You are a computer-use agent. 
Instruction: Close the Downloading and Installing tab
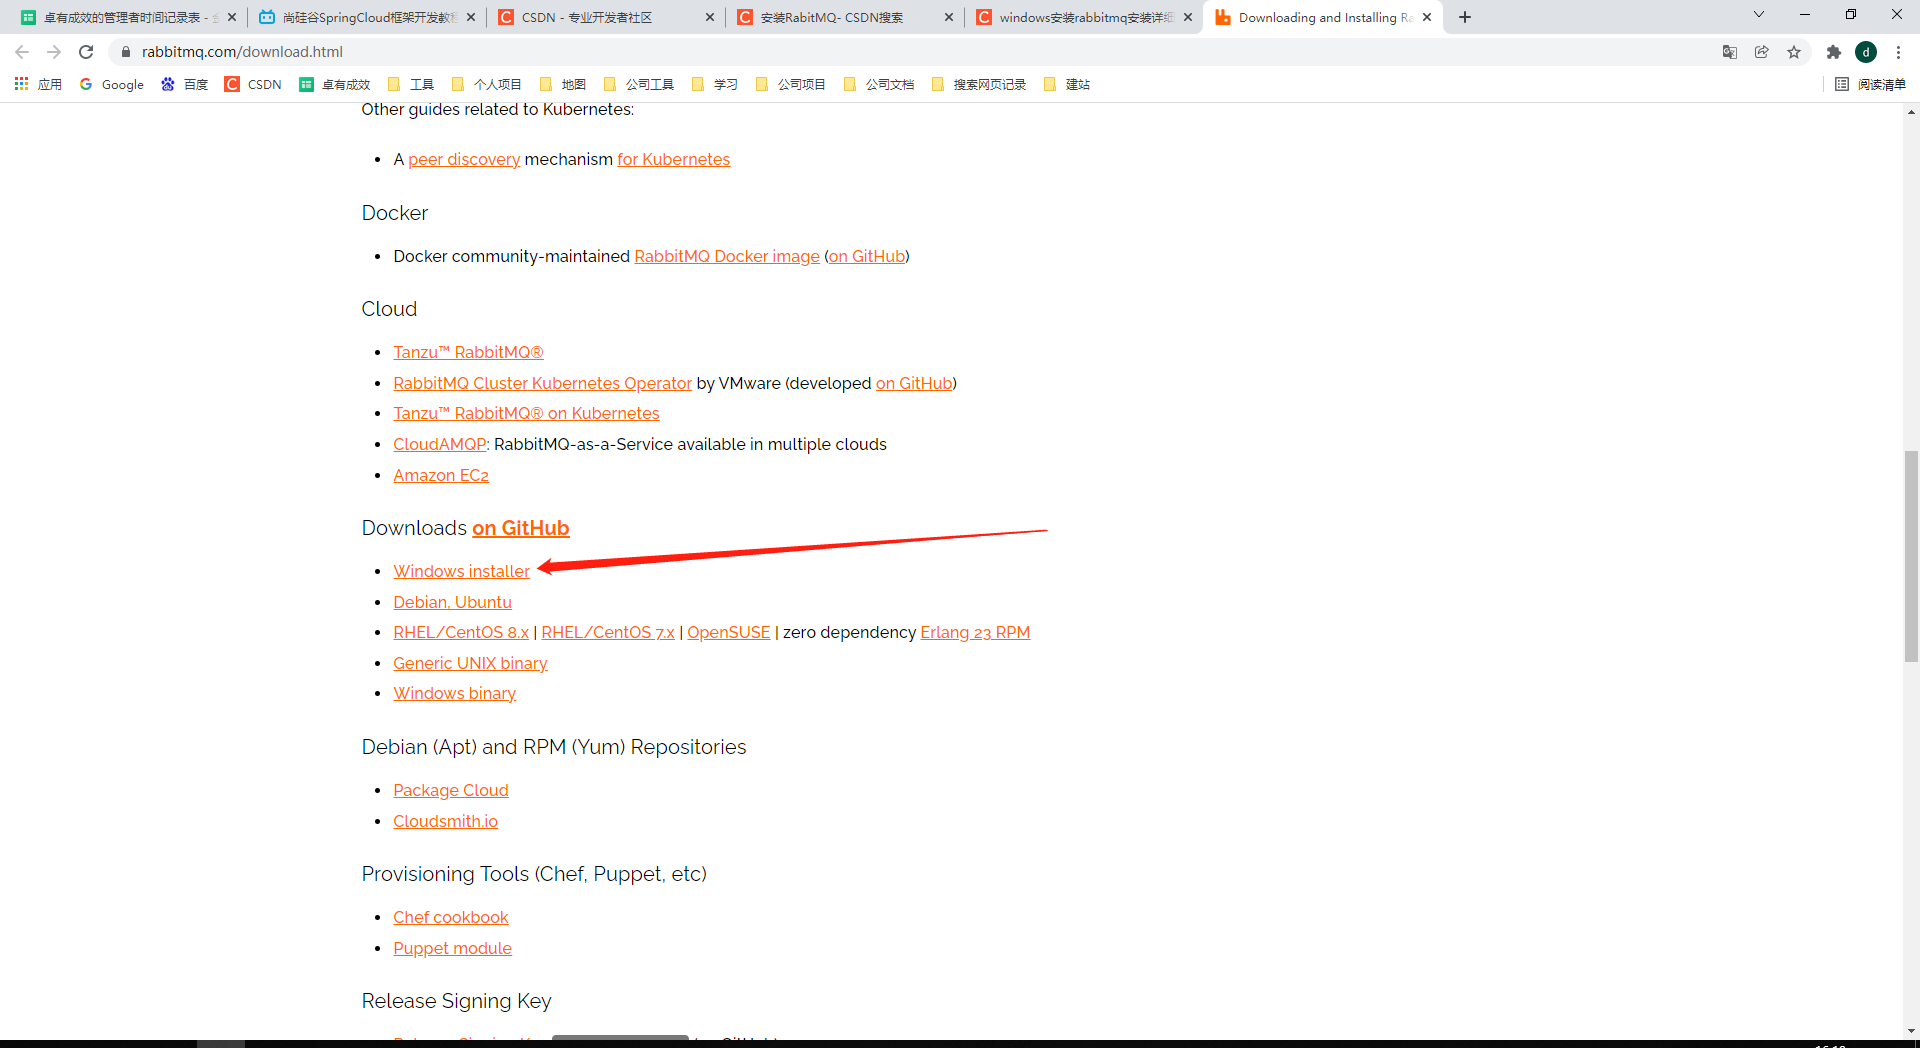click(1427, 17)
